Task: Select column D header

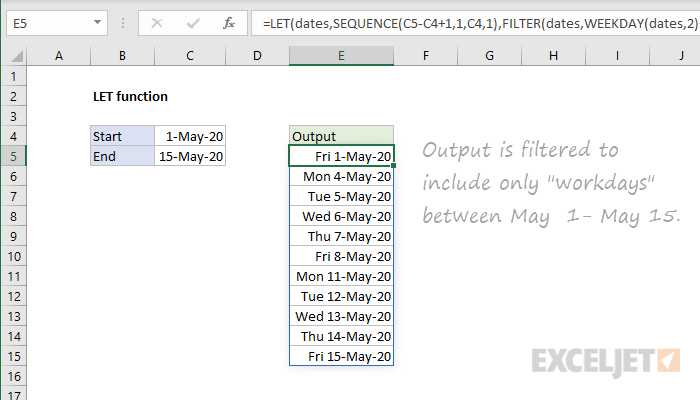Action: [x=257, y=56]
